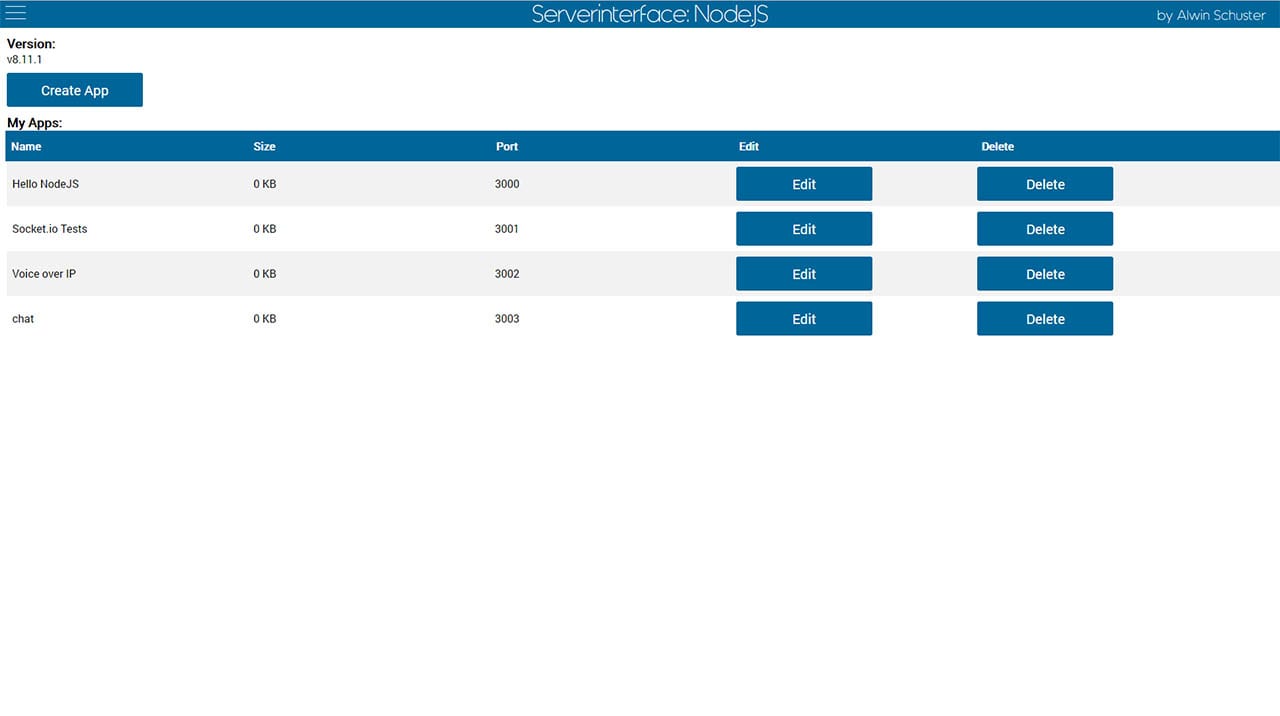Click the My Apps heading

pos(35,123)
